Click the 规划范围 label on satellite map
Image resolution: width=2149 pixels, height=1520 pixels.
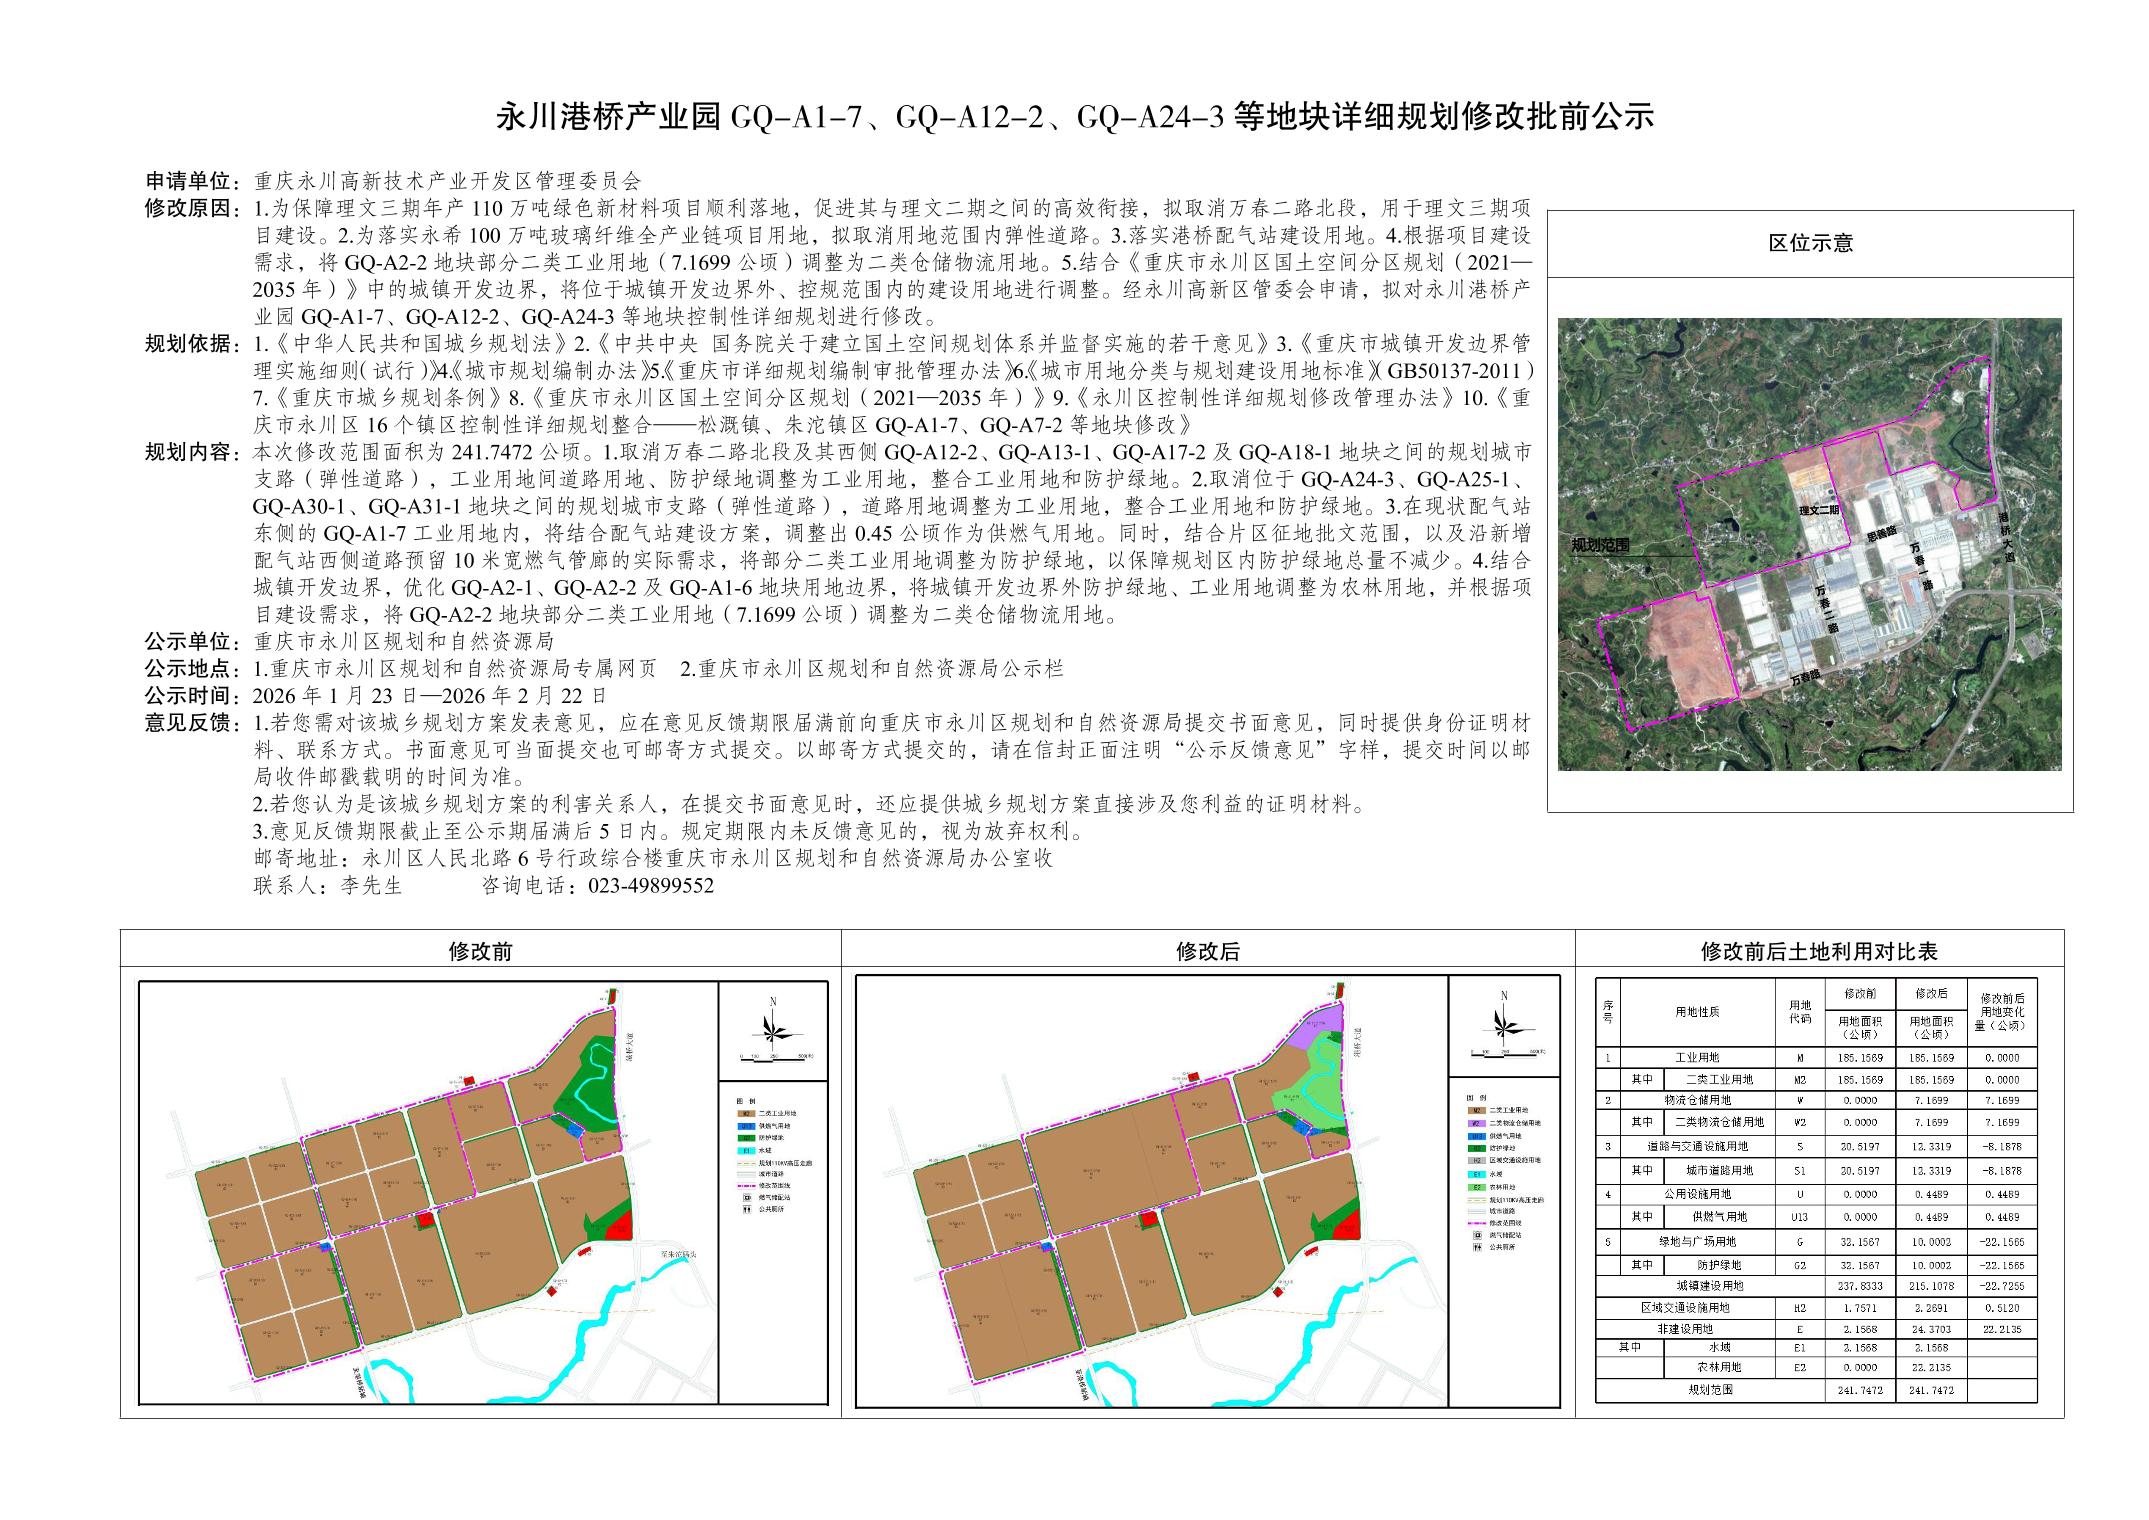[1600, 545]
